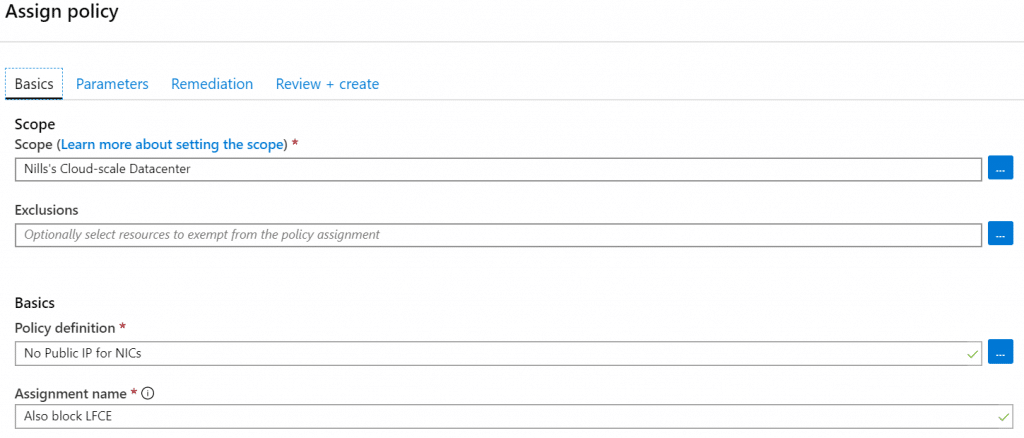Click the green checkmark in Policy definition
1024x438 pixels.
pos(972,354)
